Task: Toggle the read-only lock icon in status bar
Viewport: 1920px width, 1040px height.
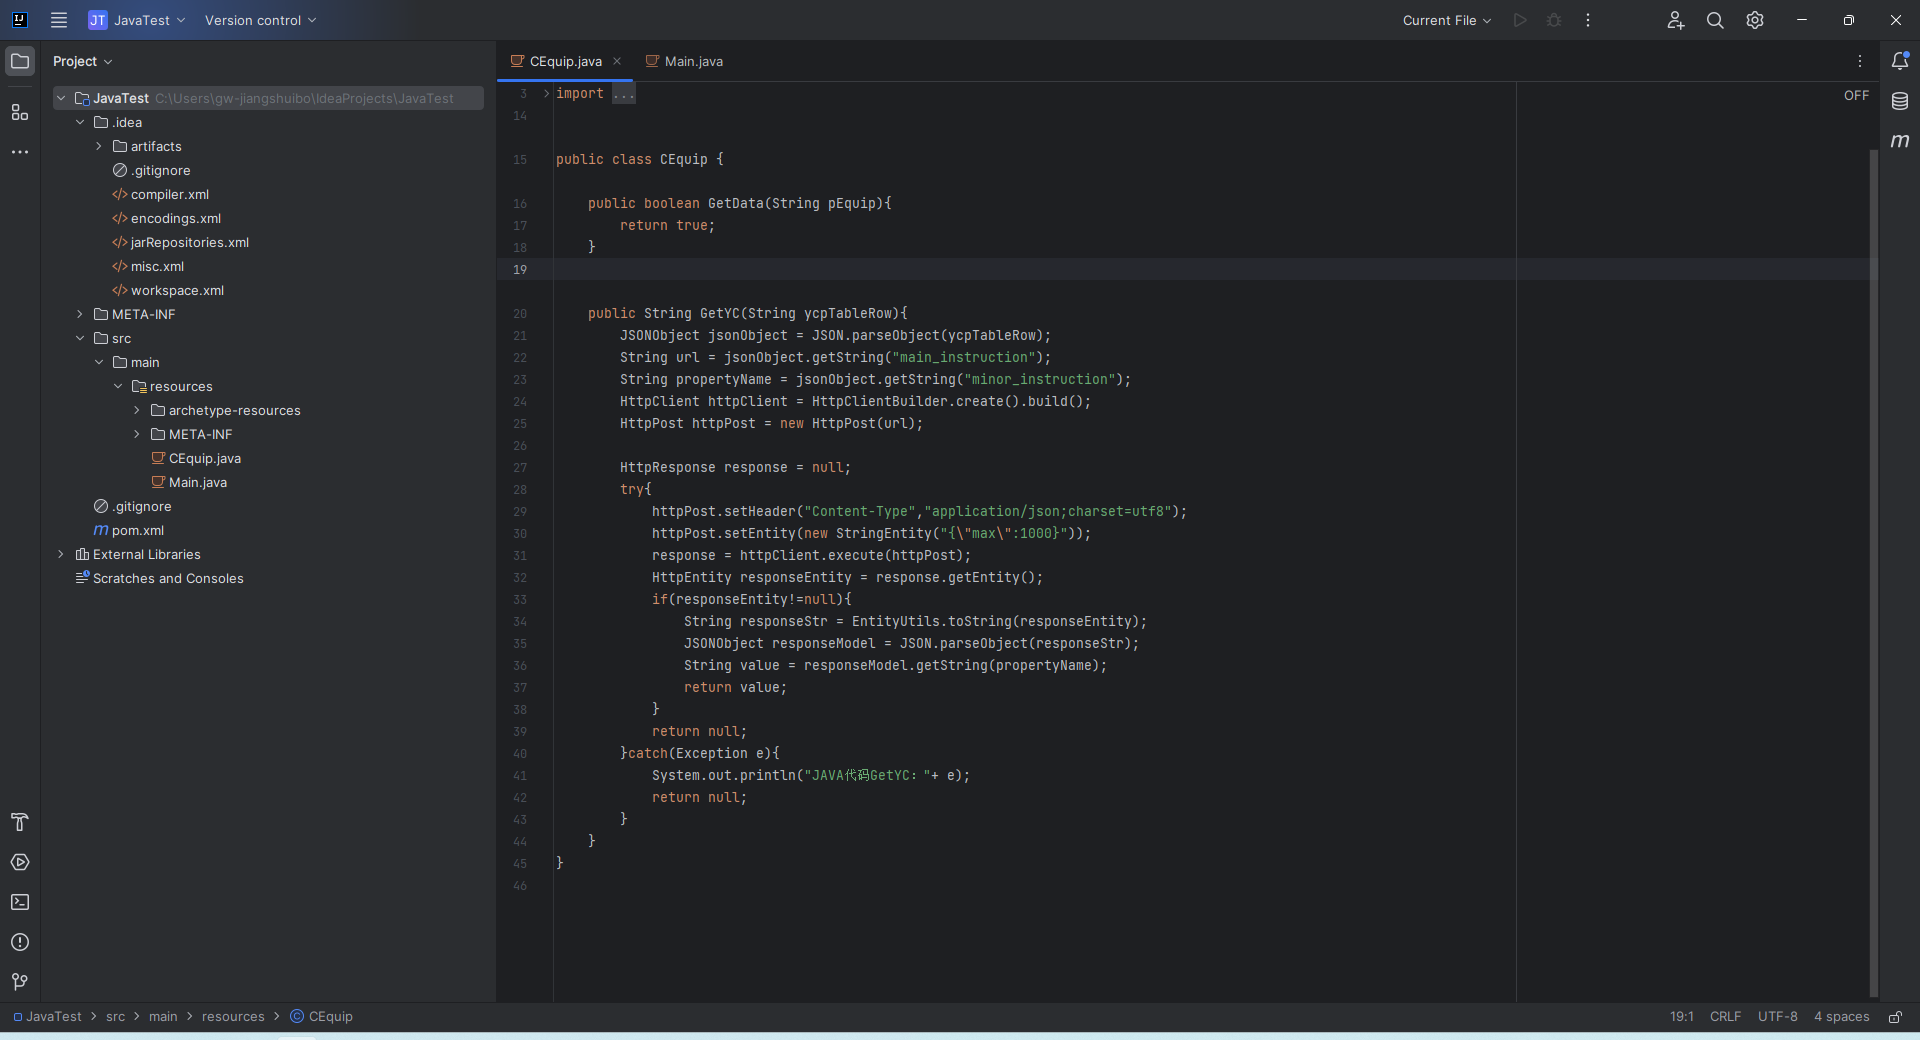Action: (x=1895, y=1016)
